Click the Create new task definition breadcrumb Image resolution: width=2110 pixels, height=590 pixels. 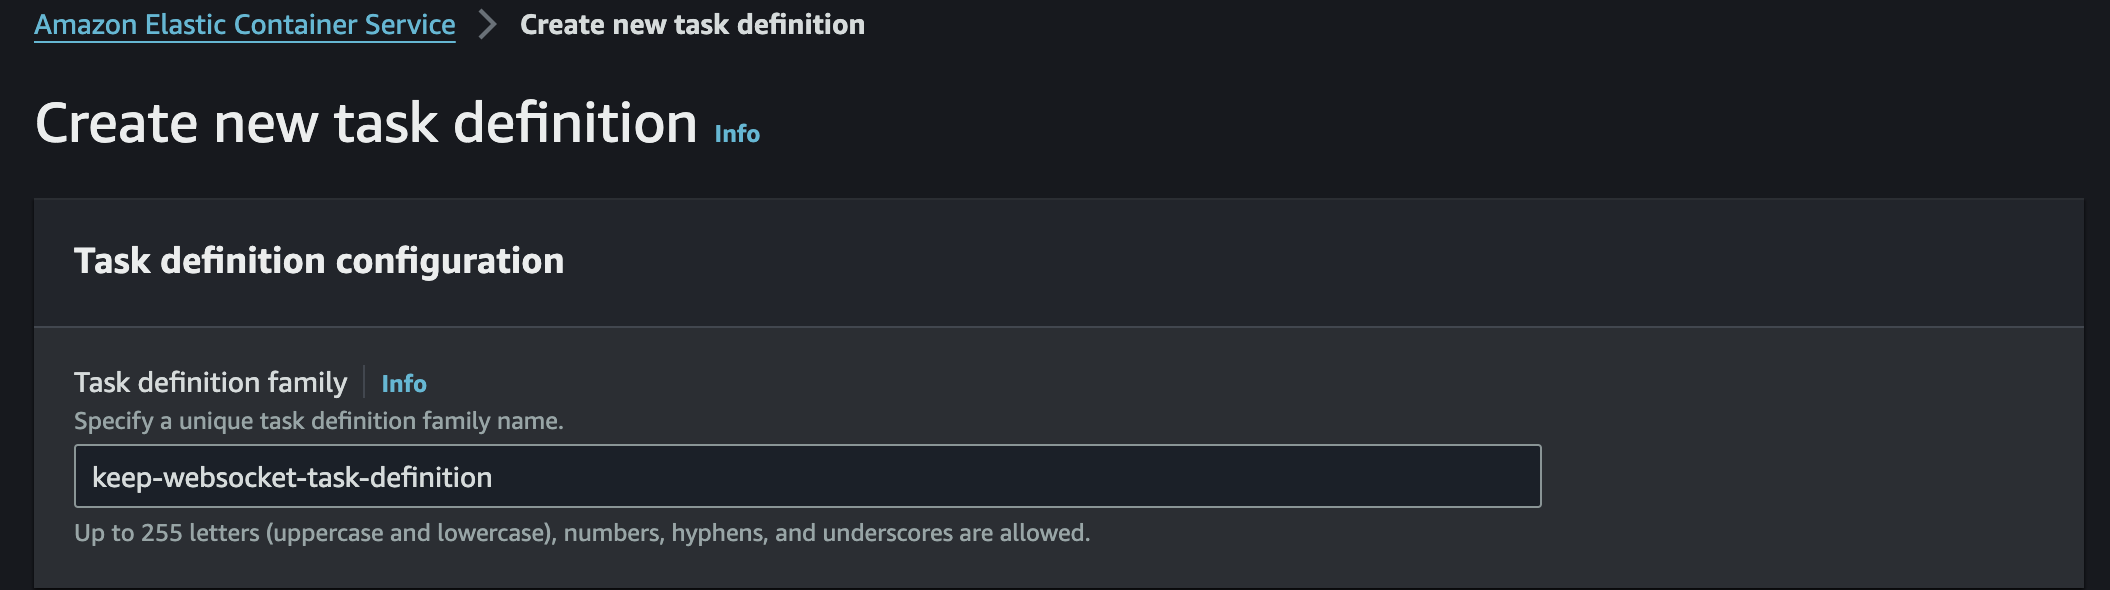coord(691,24)
